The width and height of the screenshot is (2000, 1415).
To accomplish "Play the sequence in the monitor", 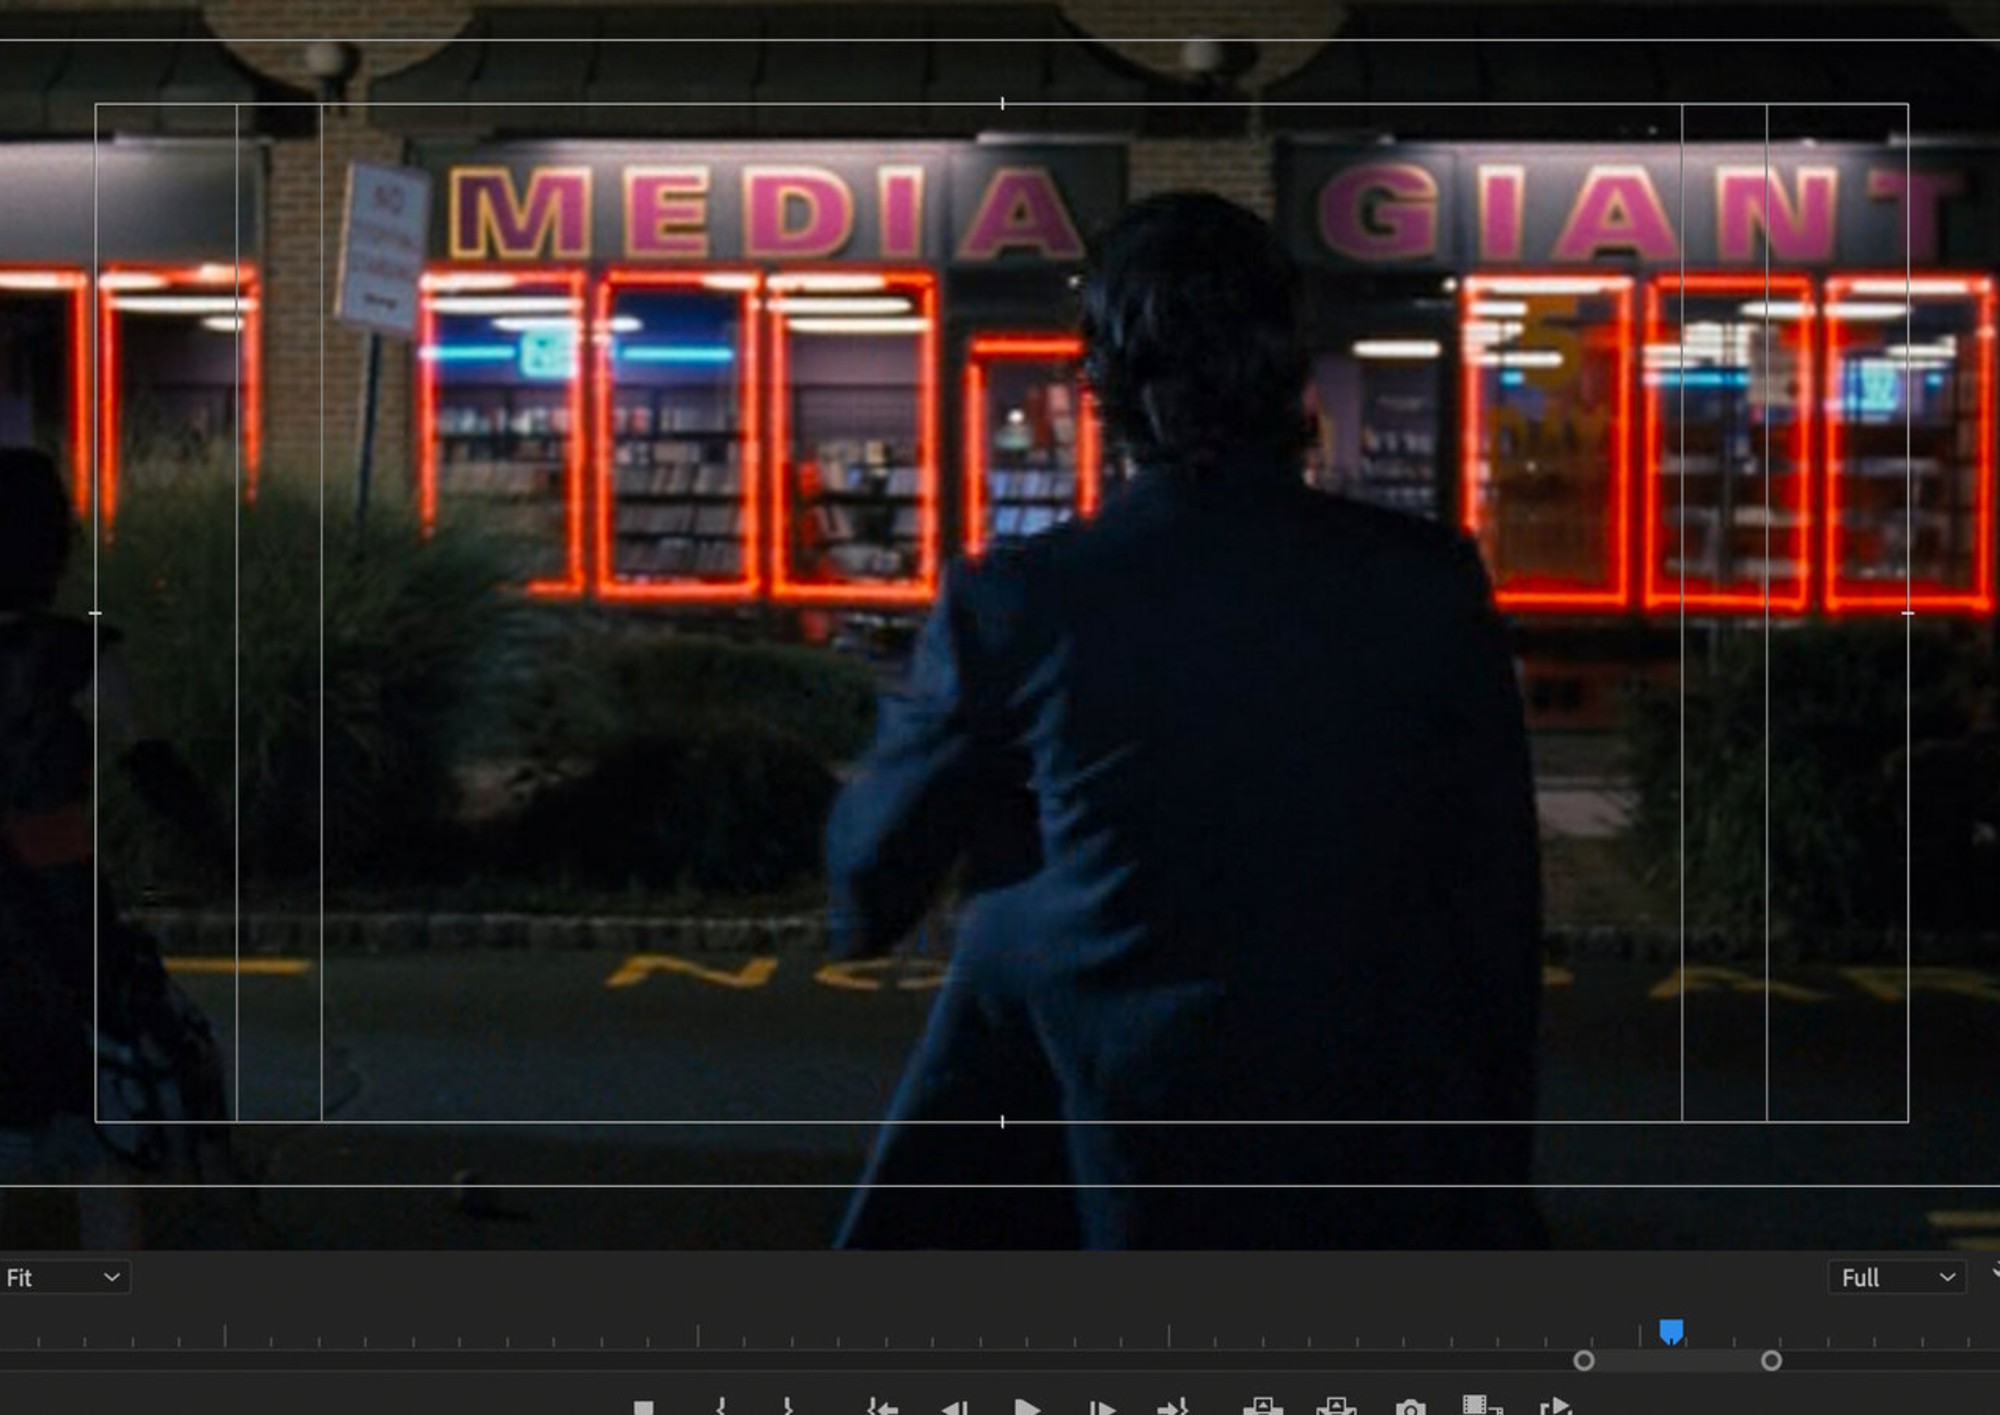I will click(1027, 1407).
